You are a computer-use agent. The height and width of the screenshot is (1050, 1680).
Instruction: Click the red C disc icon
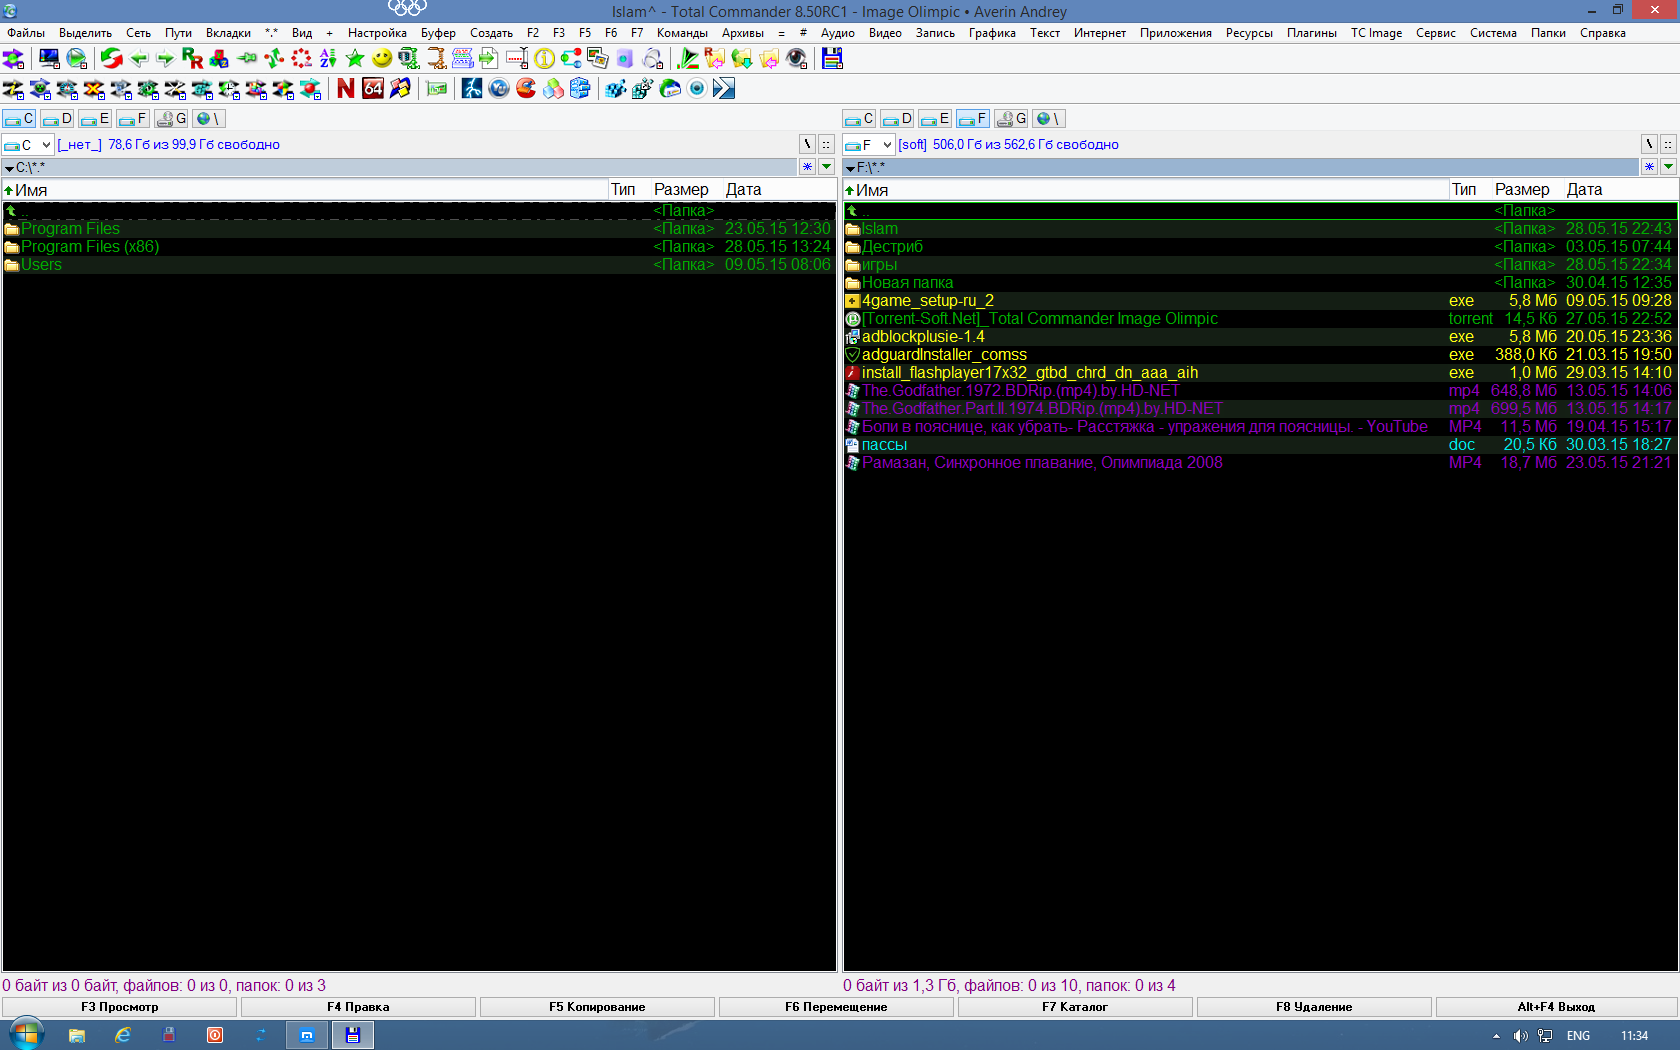(526, 89)
